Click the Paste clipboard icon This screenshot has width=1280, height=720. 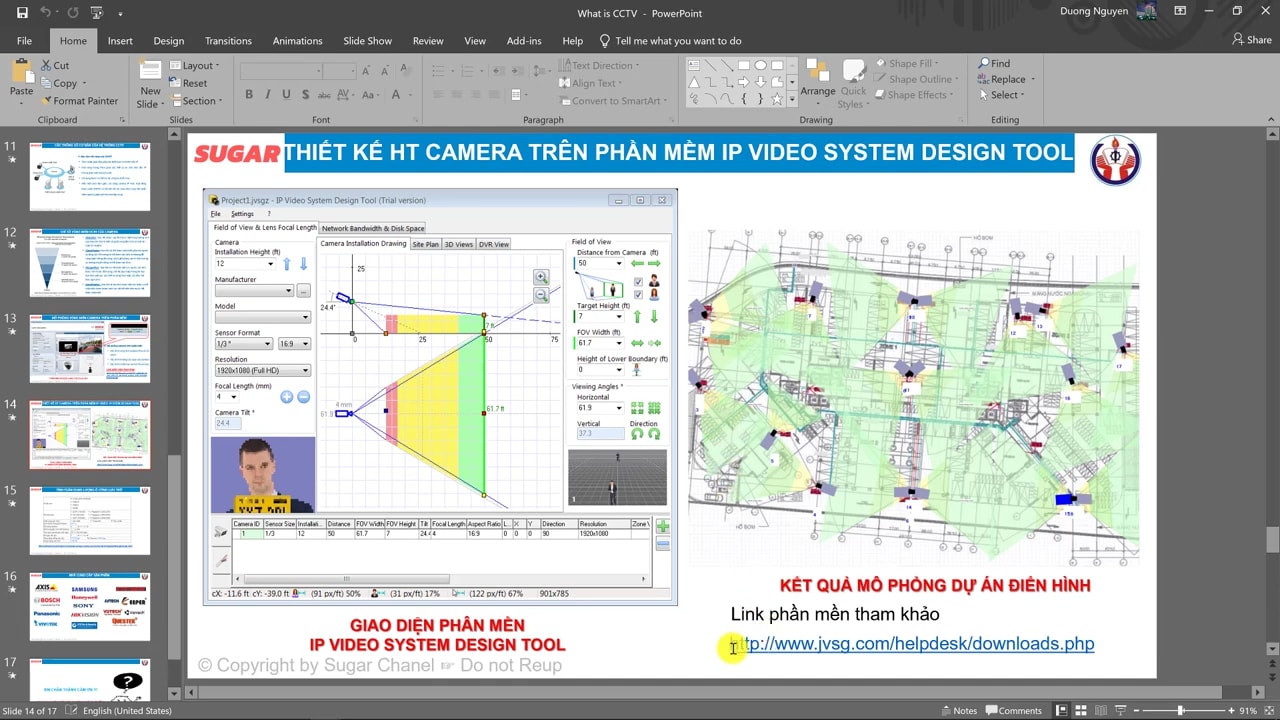tap(22, 70)
